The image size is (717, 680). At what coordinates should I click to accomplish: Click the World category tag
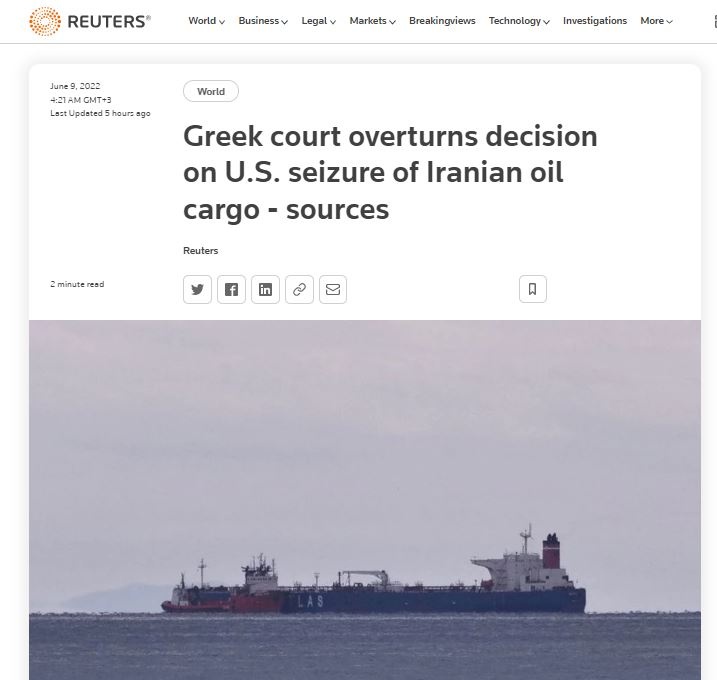pos(211,91)
